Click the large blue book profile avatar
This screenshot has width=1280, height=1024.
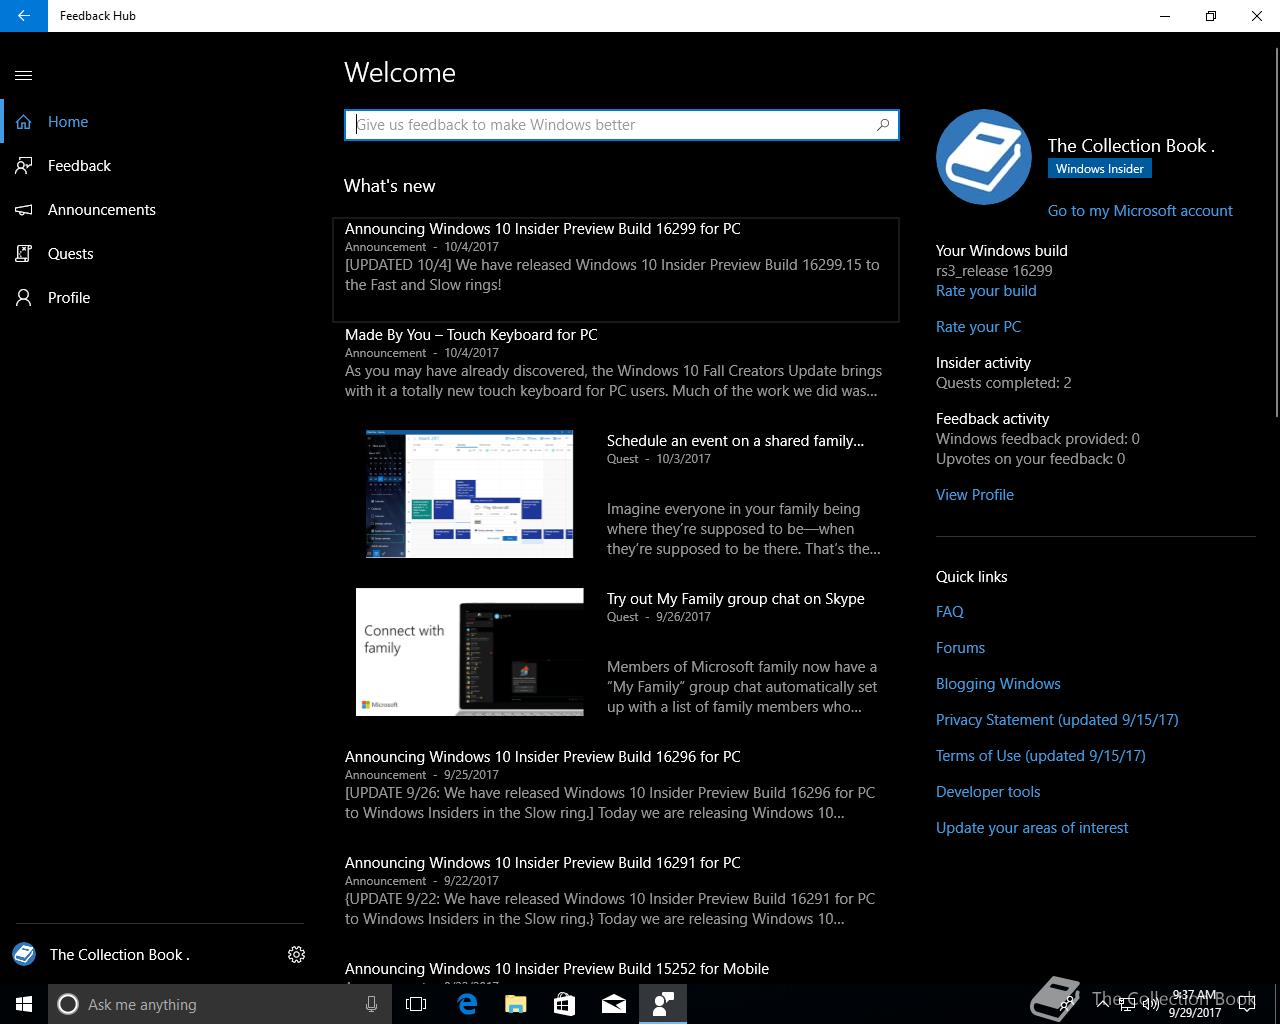984,157
